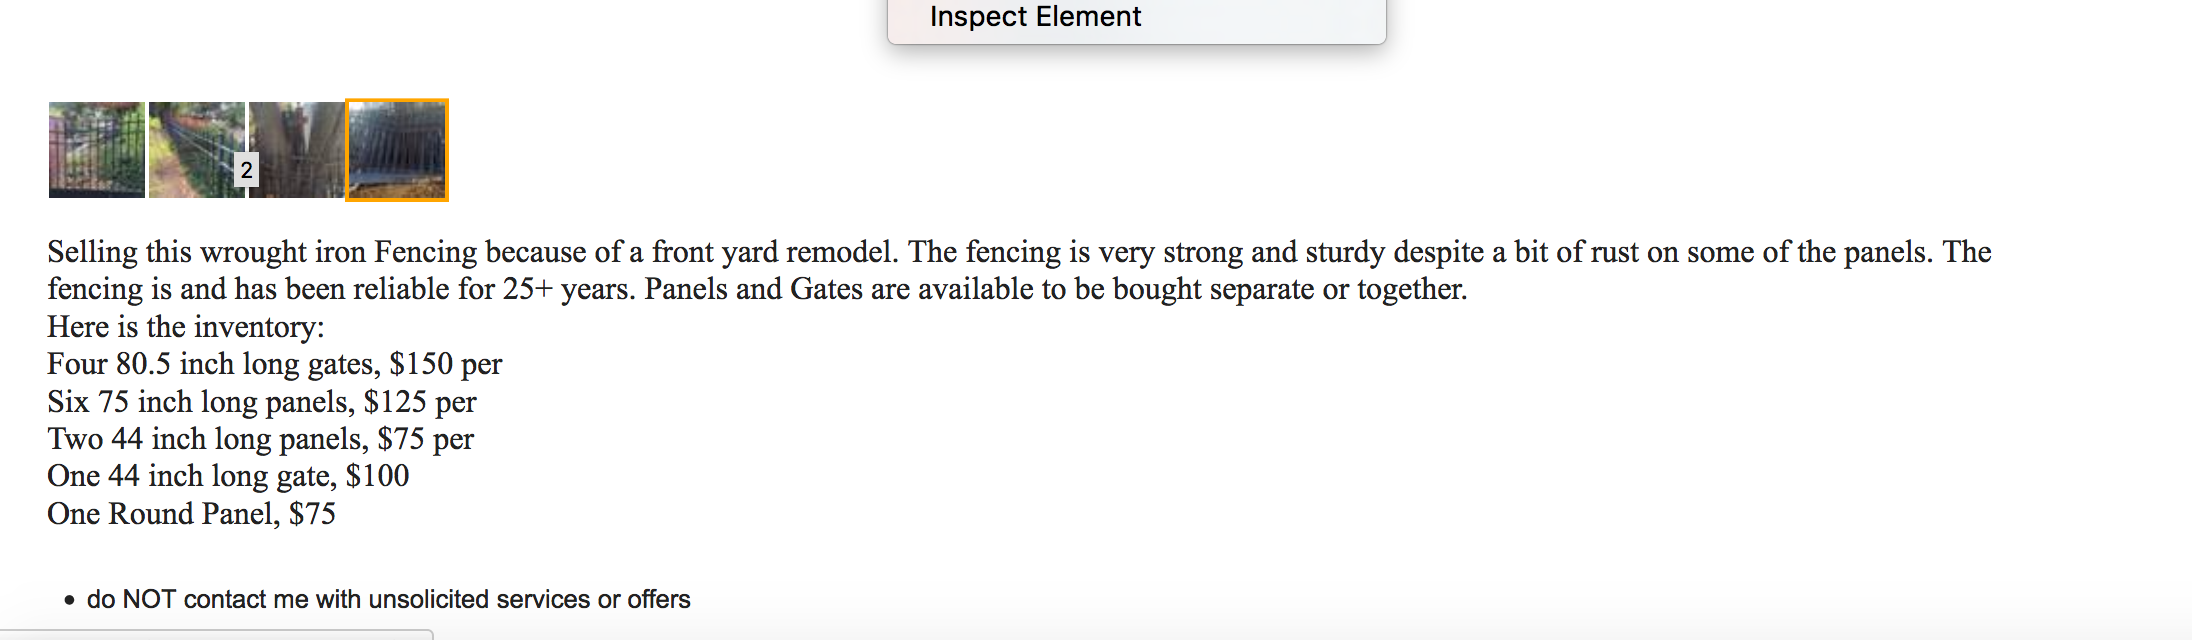This screenshot has width=2192, height=640.
Task: View the third thumbnail with the tree trunk
Action: pyautogui.click(x=296, y=149)
